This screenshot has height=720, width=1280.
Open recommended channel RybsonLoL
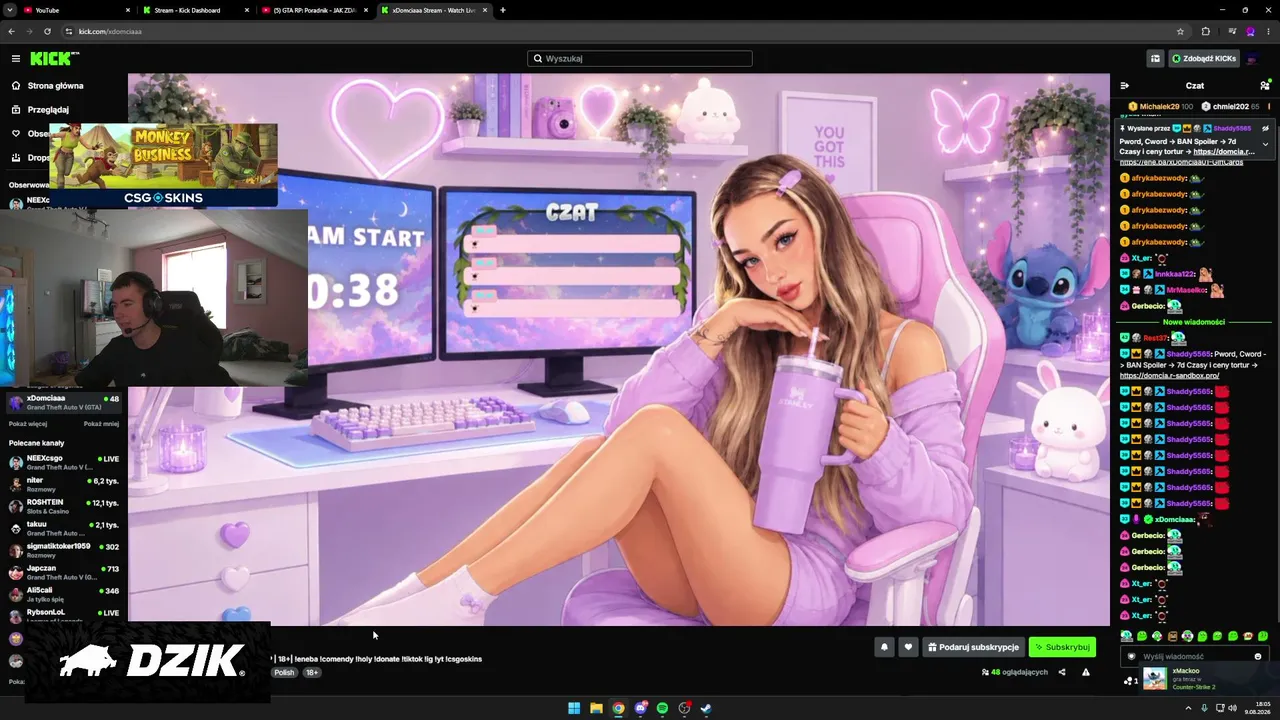[64, 616]
